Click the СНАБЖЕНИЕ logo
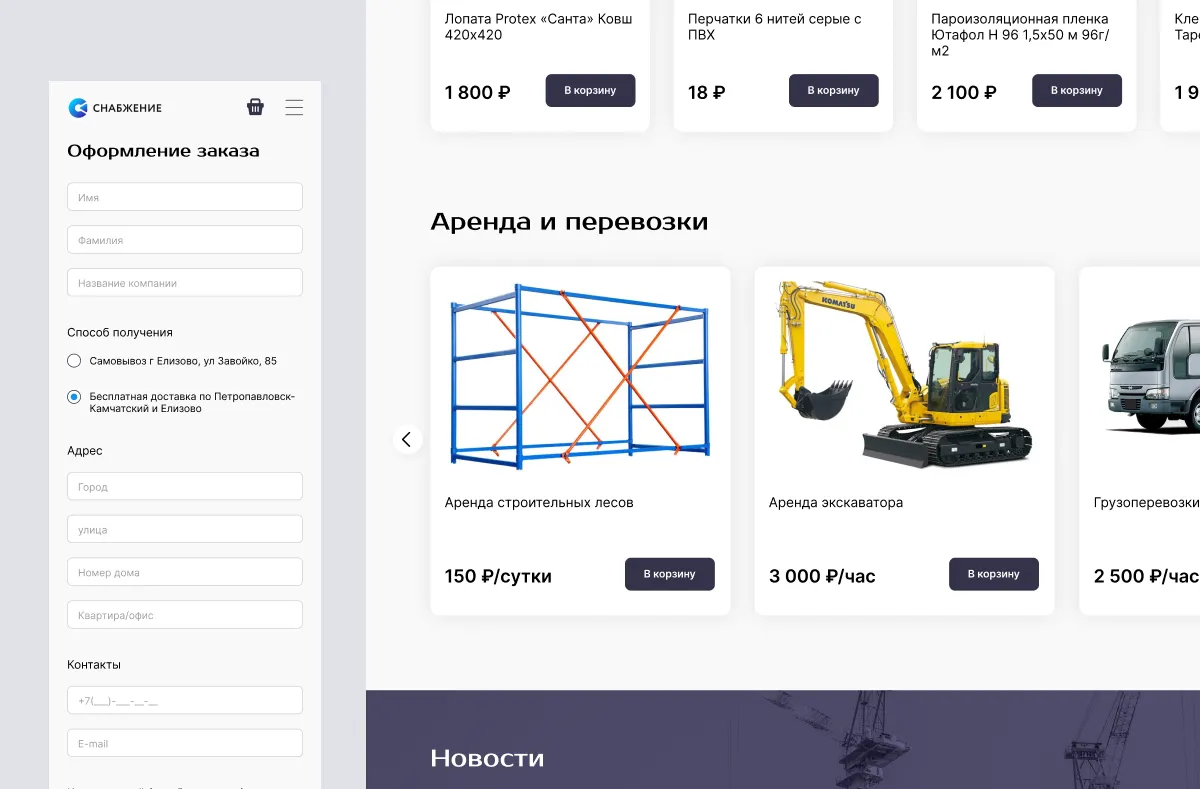 tap(114, 107)
